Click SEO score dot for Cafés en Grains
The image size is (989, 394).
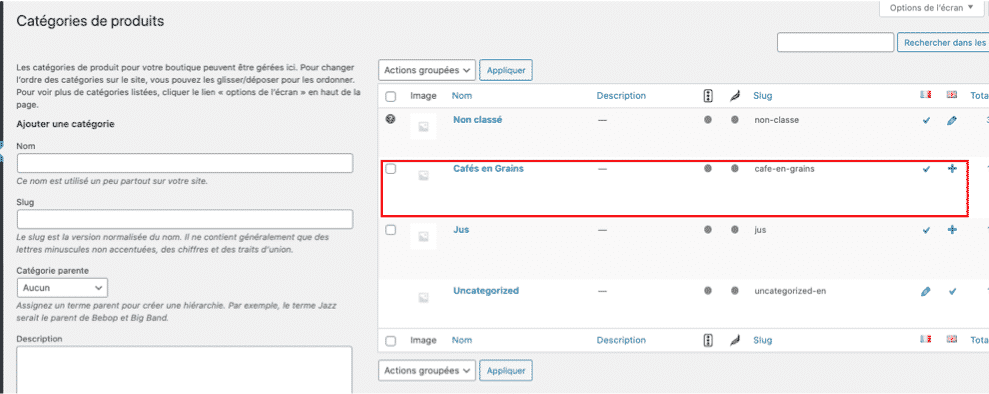pyautogui.click(x=708, y=169)
